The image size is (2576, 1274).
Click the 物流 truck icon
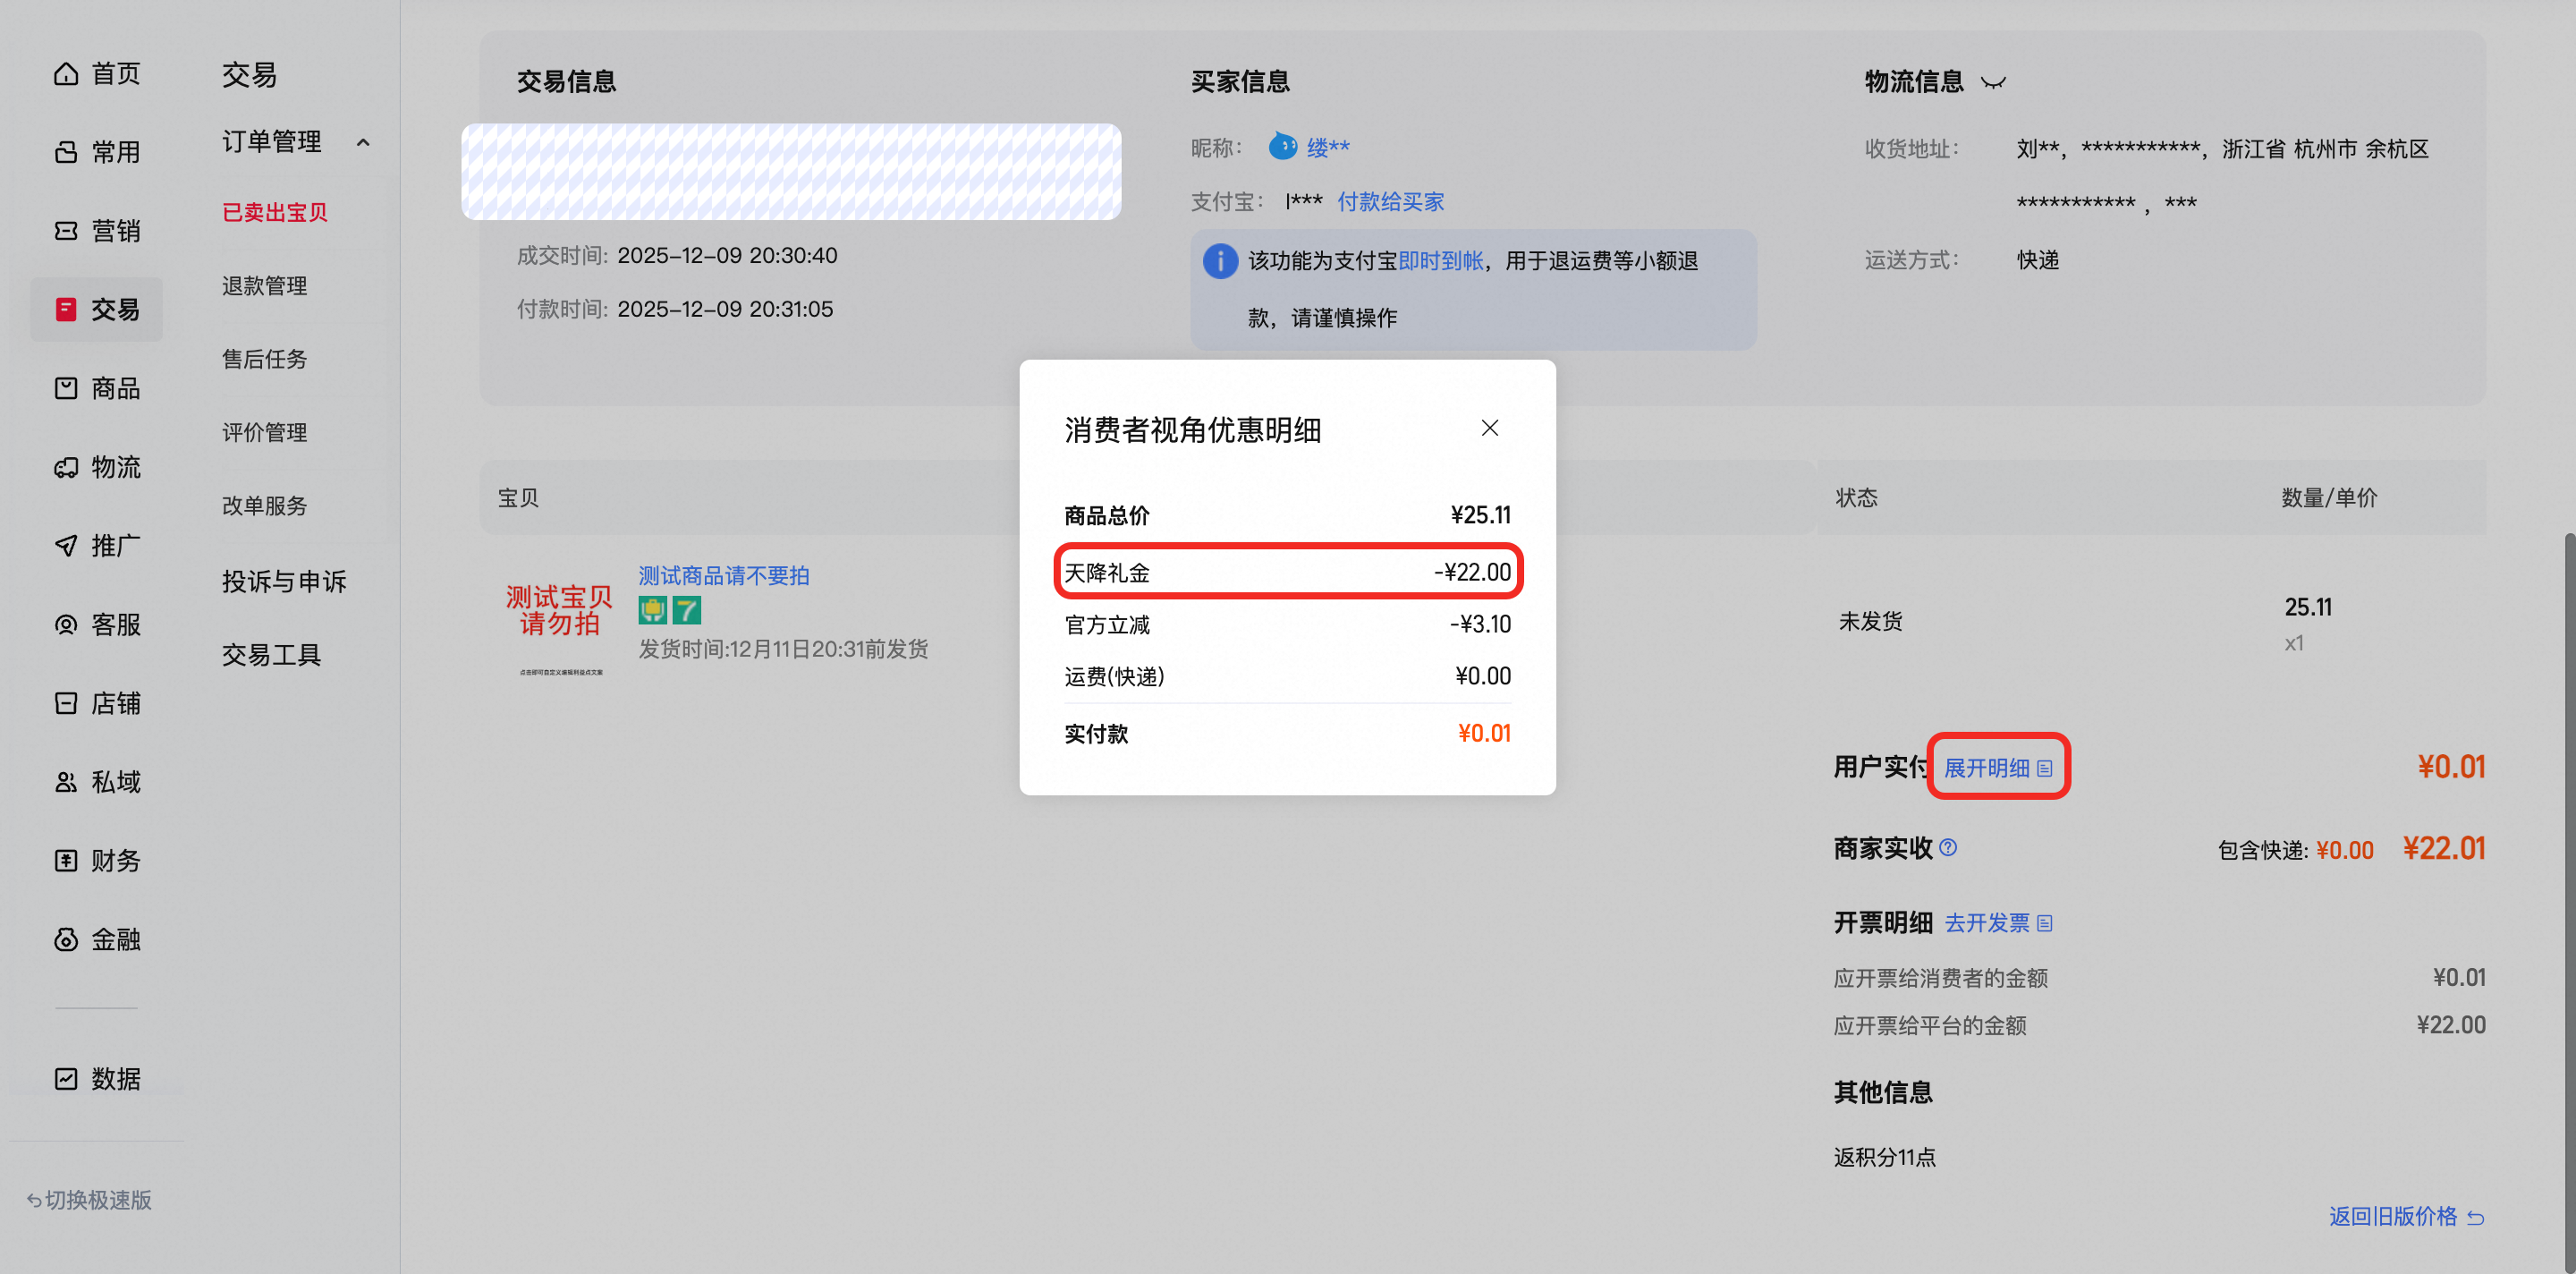(66, 467)
